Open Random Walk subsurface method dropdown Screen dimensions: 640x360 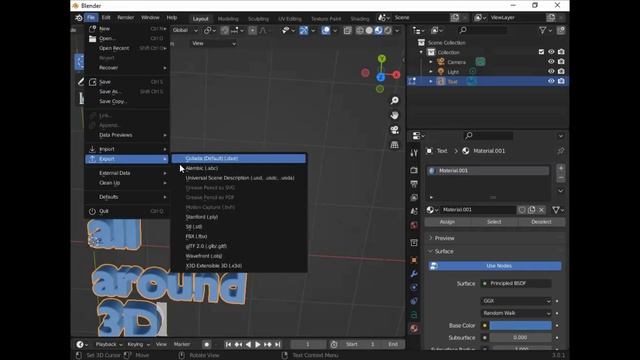click(x=516, y=313)
